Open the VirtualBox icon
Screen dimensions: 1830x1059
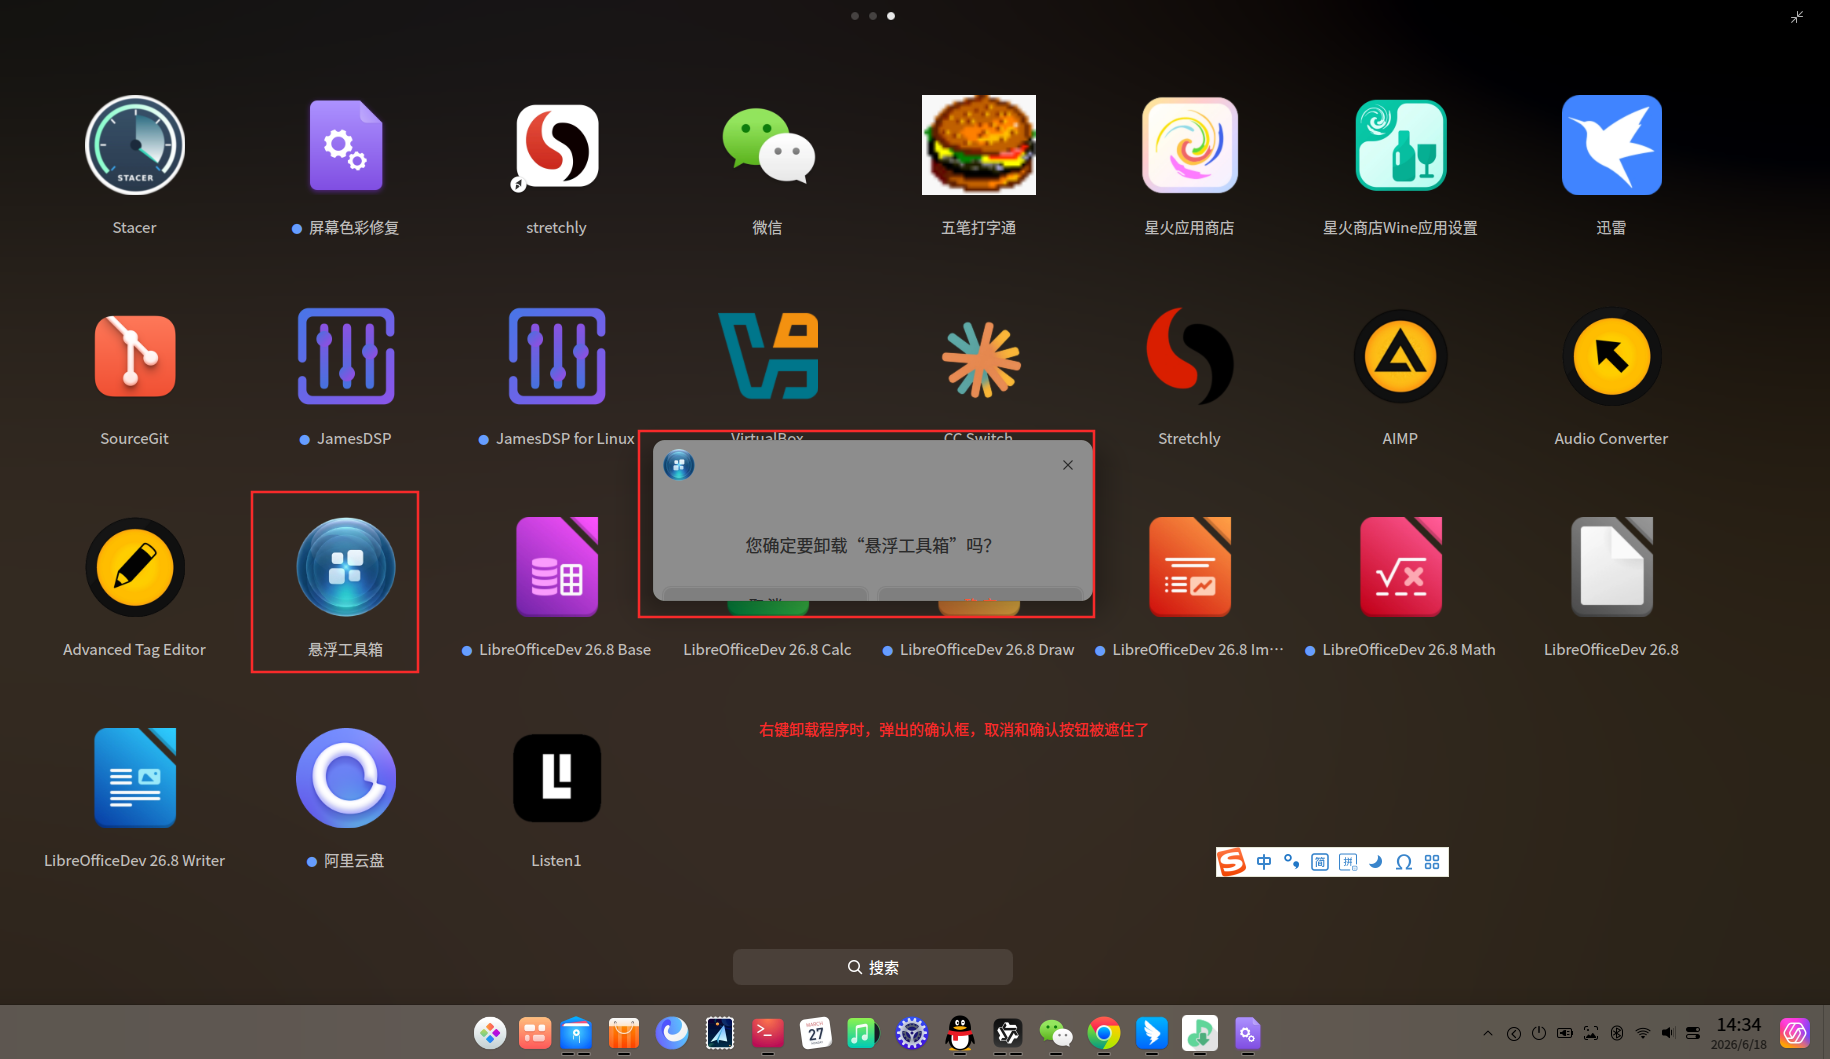click(x=768, y=356)
